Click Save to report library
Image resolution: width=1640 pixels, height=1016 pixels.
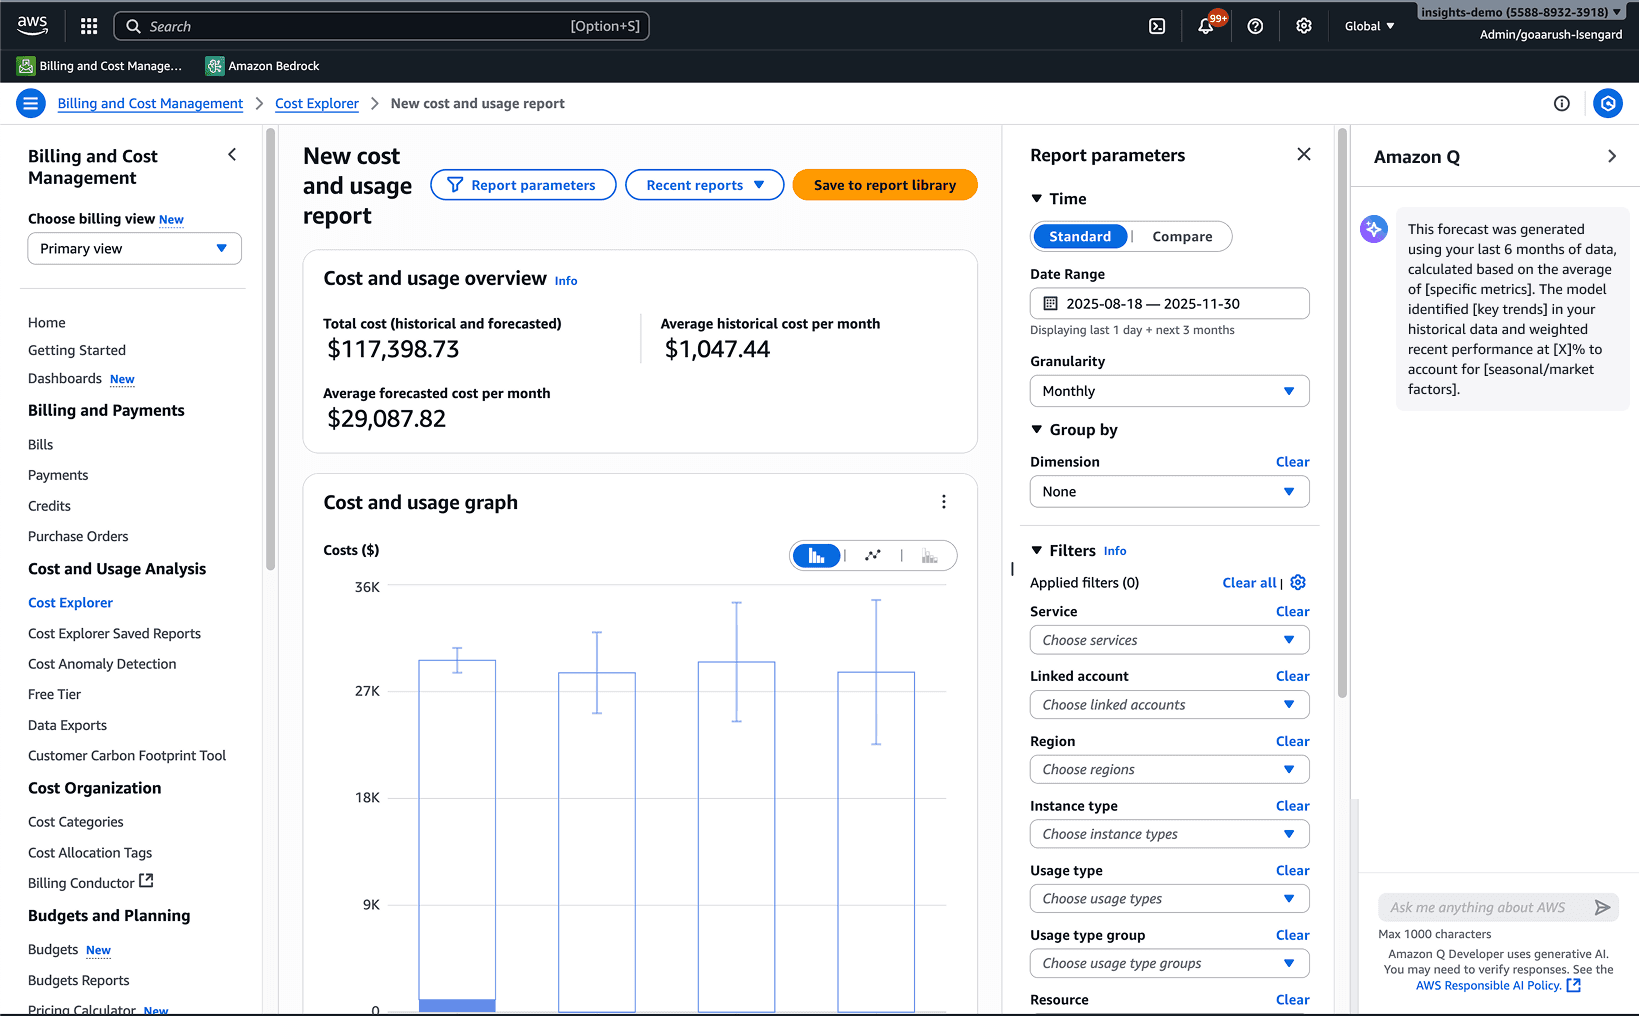coord(885,185)
